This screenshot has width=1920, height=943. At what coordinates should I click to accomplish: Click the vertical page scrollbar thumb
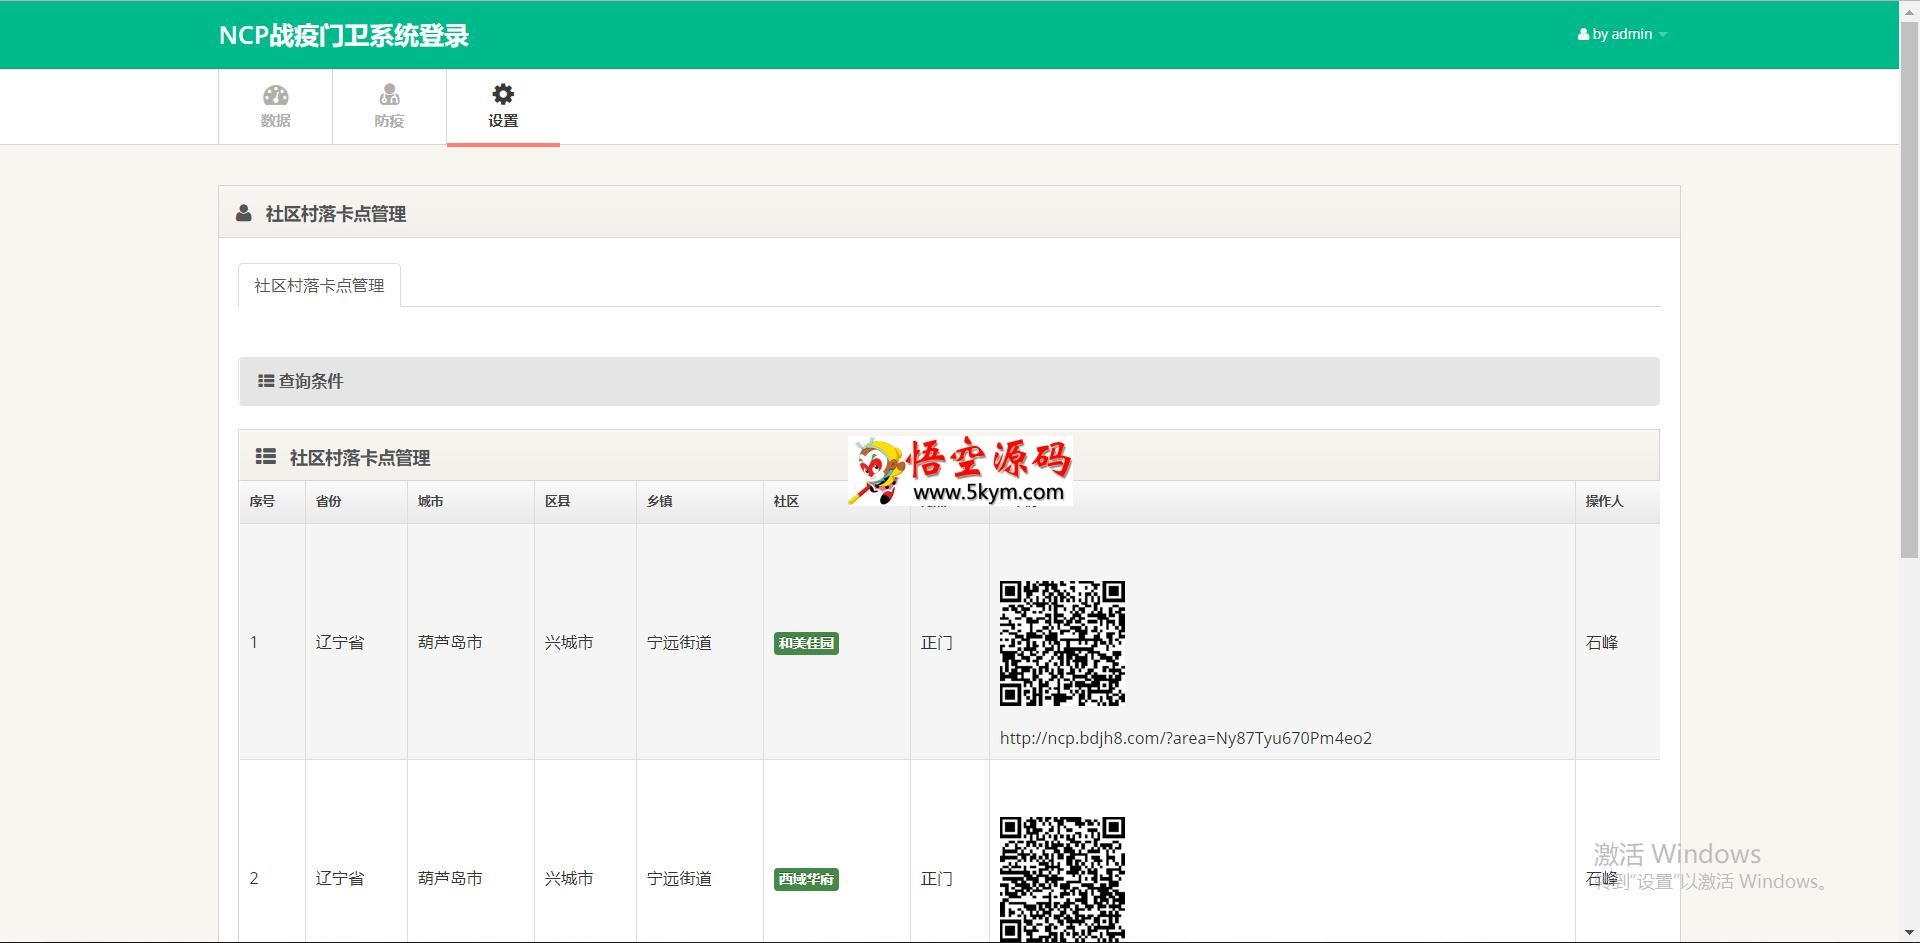1909,289
